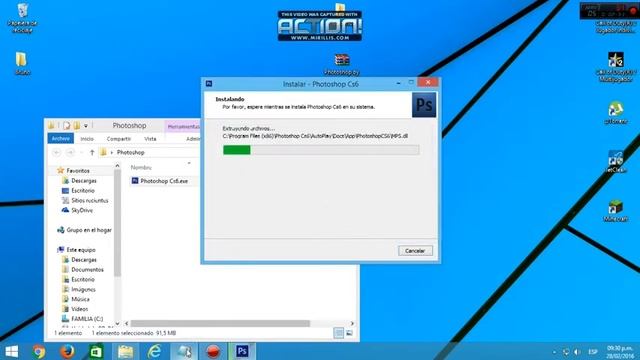Open the Compartir ribbon tab
This screenshot has width=640, height=360.
[118, 139]
